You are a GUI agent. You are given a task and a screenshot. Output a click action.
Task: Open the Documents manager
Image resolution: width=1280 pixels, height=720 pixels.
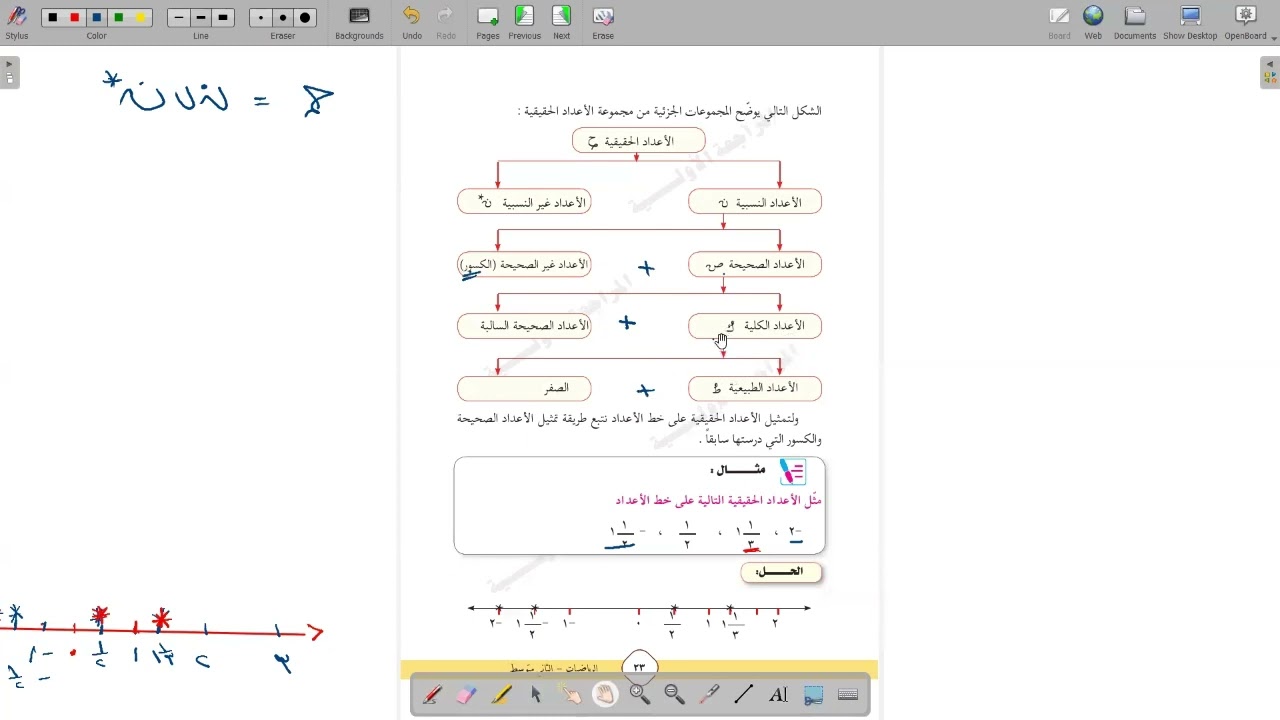click(1135, 22)
